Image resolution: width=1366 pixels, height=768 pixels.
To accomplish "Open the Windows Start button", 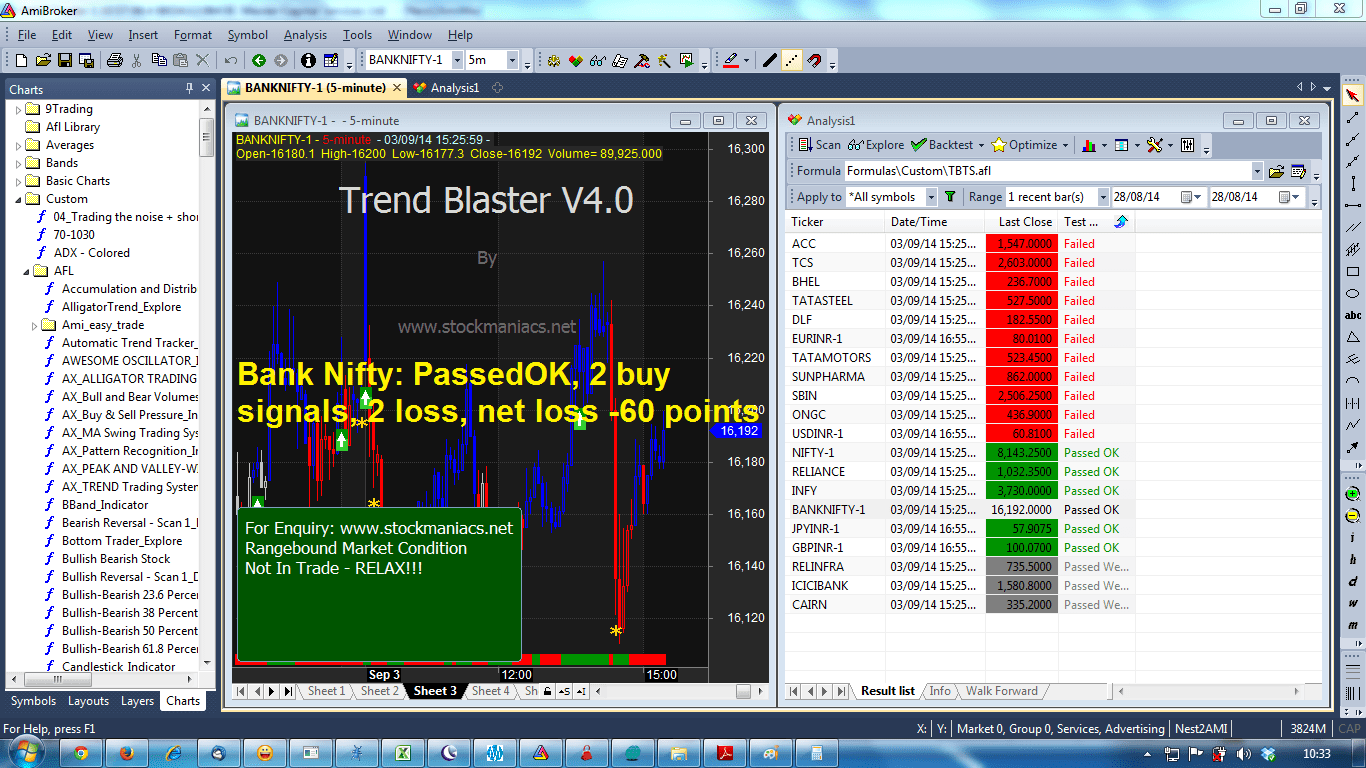I will point(24,752).
